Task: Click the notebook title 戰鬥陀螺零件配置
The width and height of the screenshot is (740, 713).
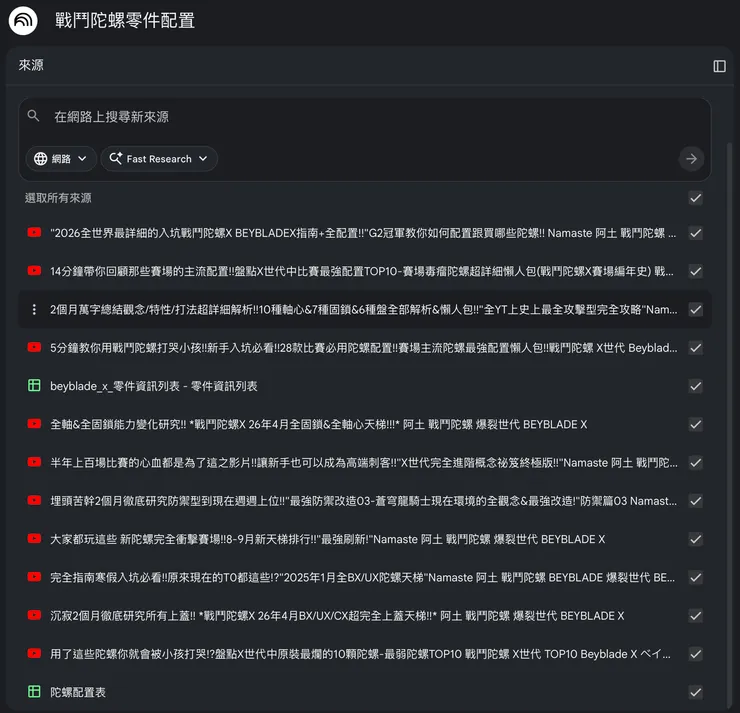Action: pos(125,20)
